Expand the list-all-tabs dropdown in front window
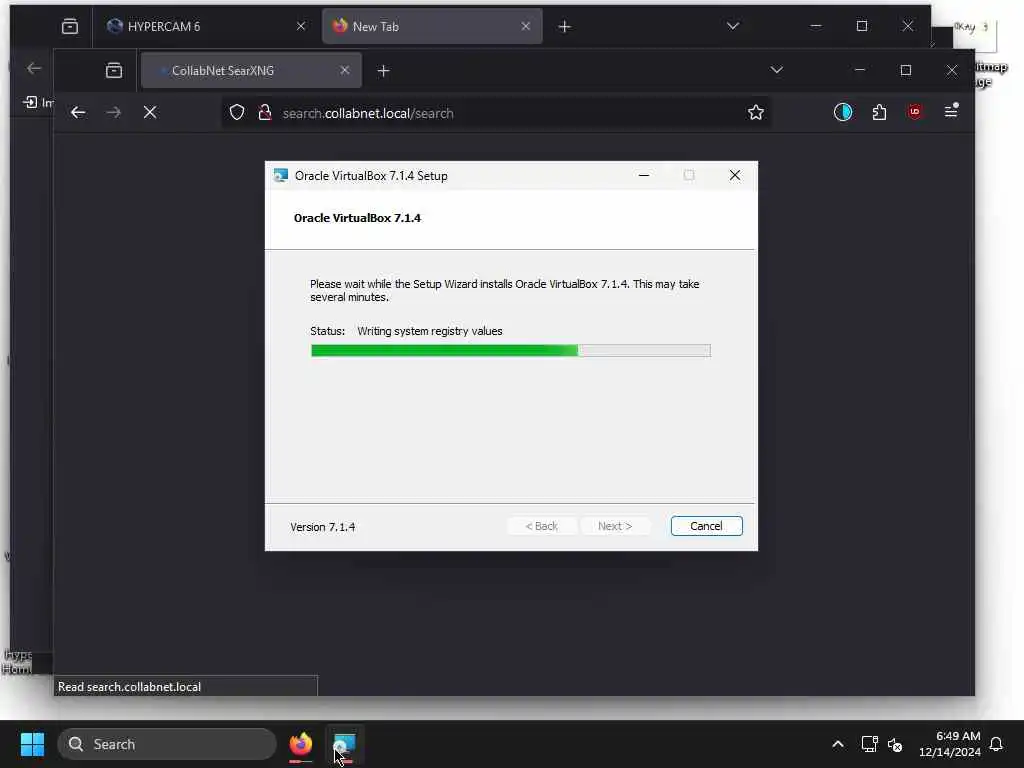This screenshot has width=1024, height=768. point(776,70)
